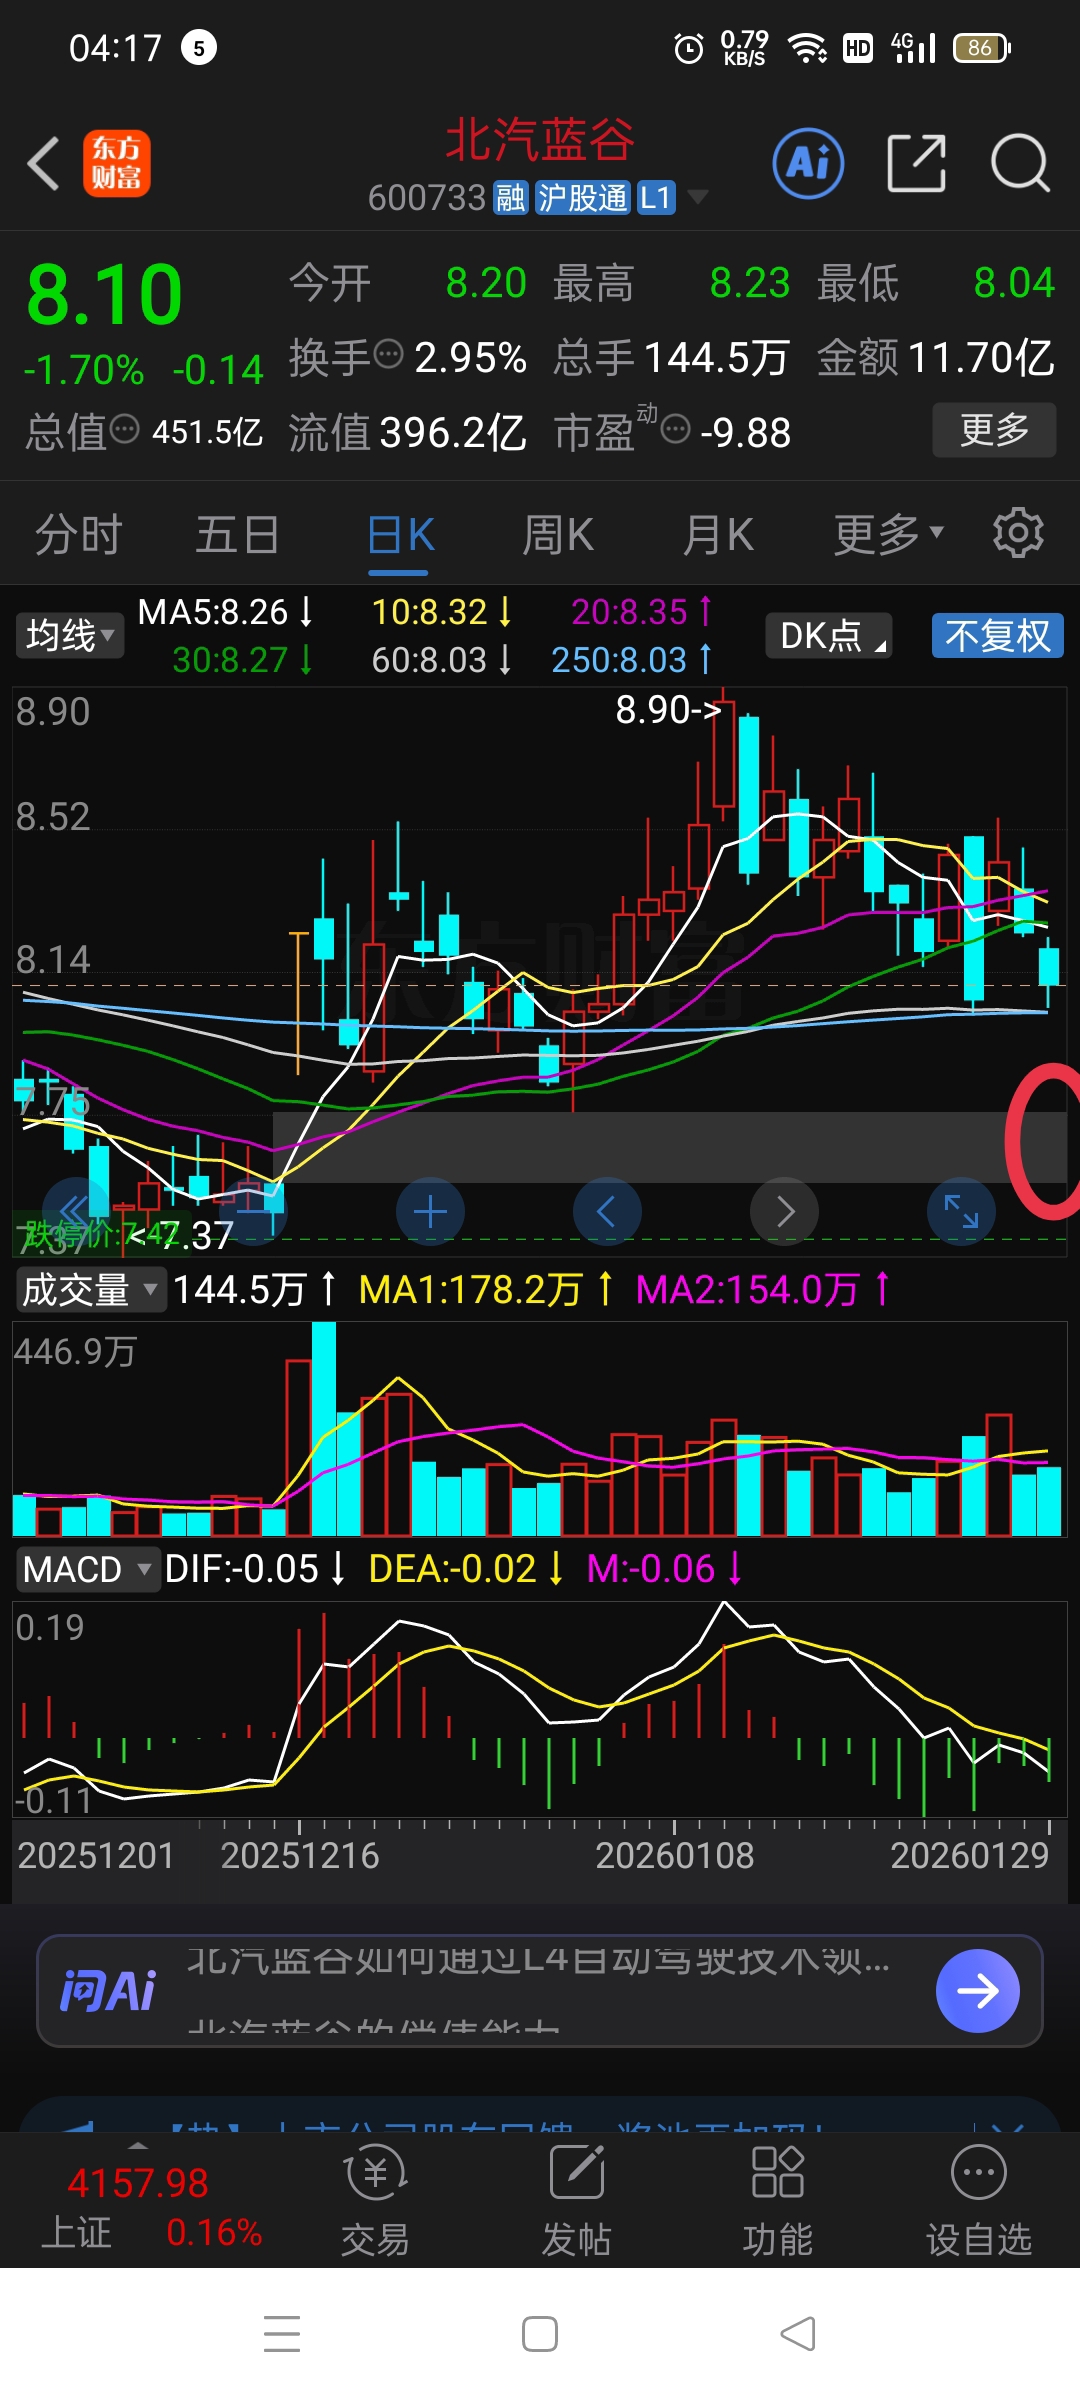Open 功能 functions icon
The width and height of the screenshot is (1080, 2400).
[x=777, y=2173]
